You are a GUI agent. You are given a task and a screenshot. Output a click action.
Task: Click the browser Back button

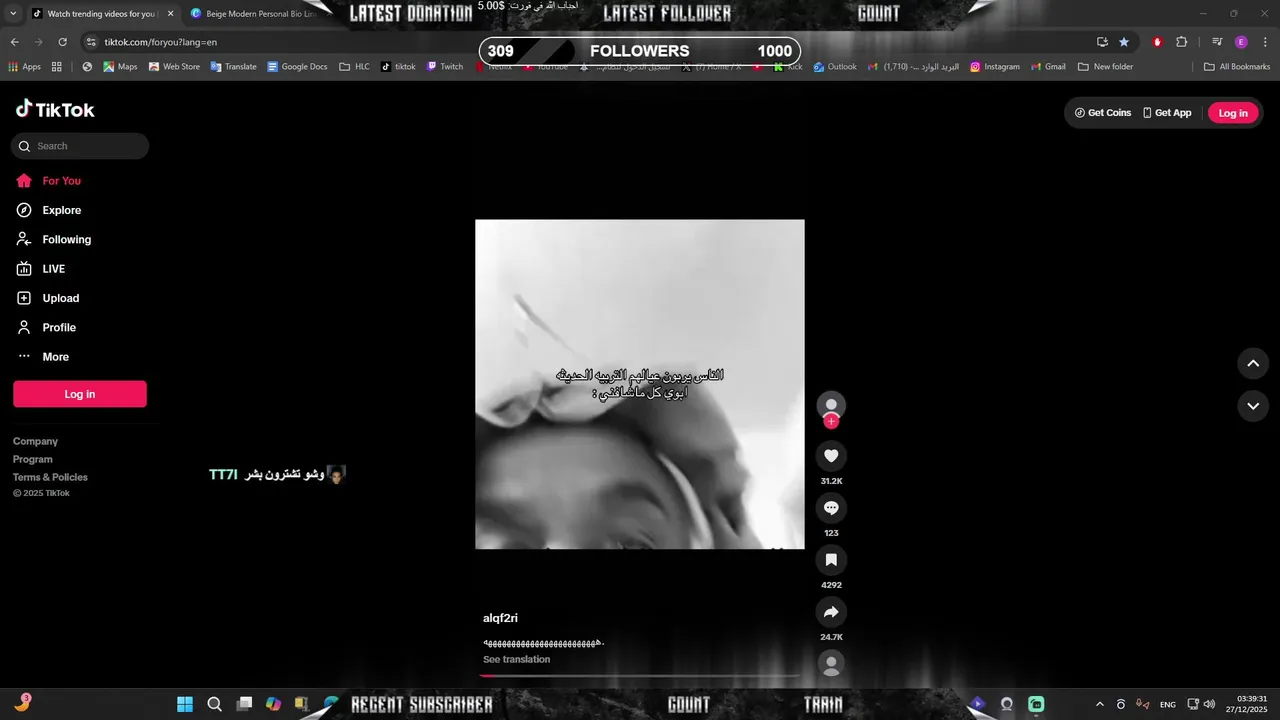(x=14, y=42)
